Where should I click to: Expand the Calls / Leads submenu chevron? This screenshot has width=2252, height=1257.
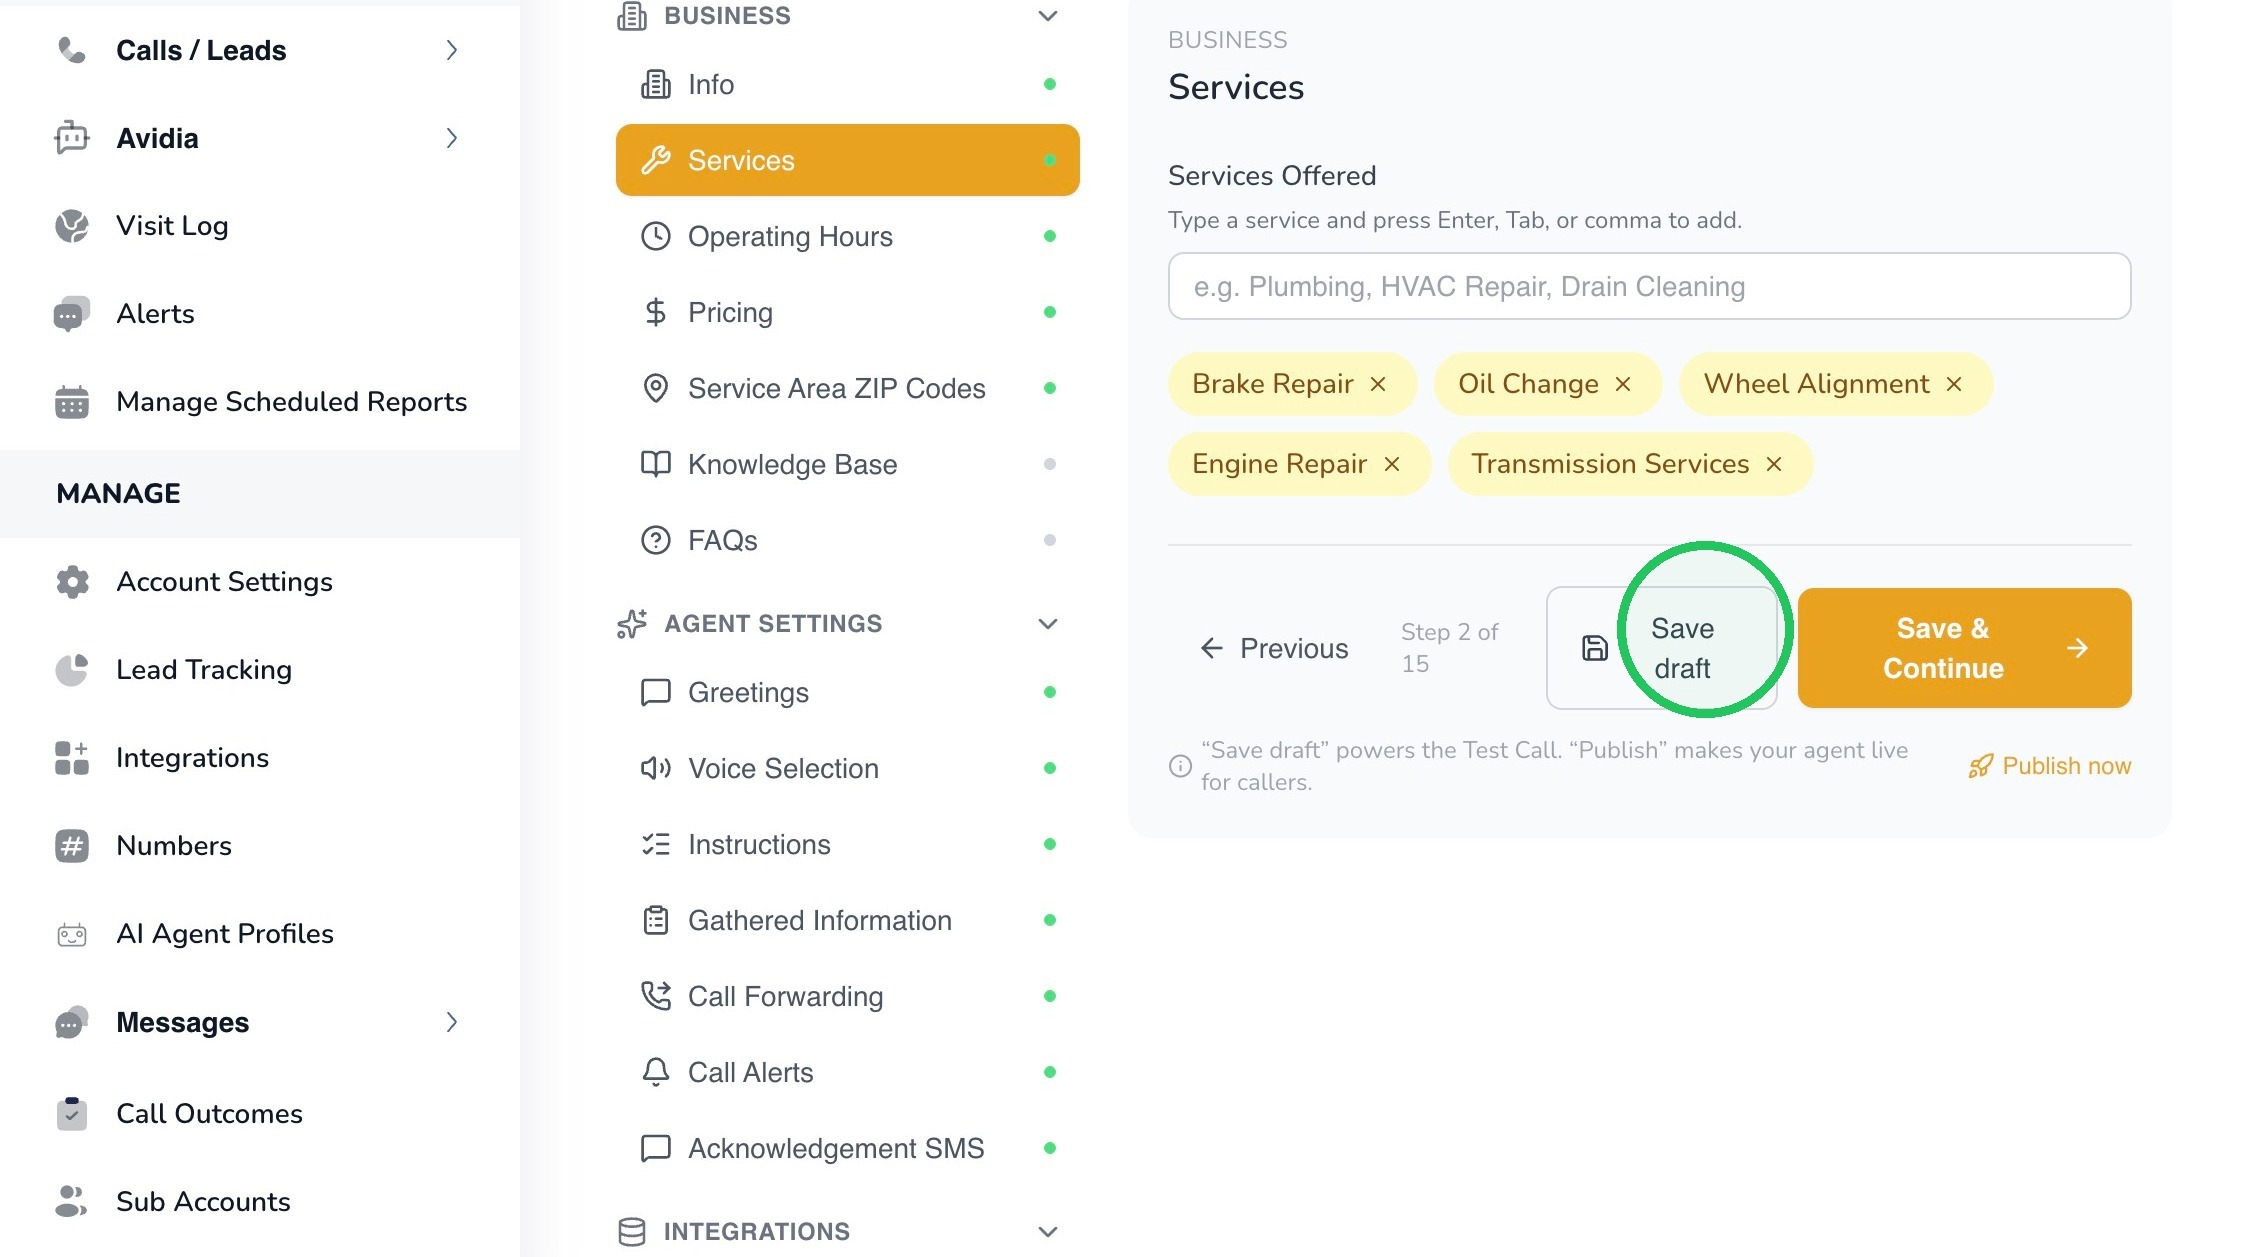(x=451, y=50)
